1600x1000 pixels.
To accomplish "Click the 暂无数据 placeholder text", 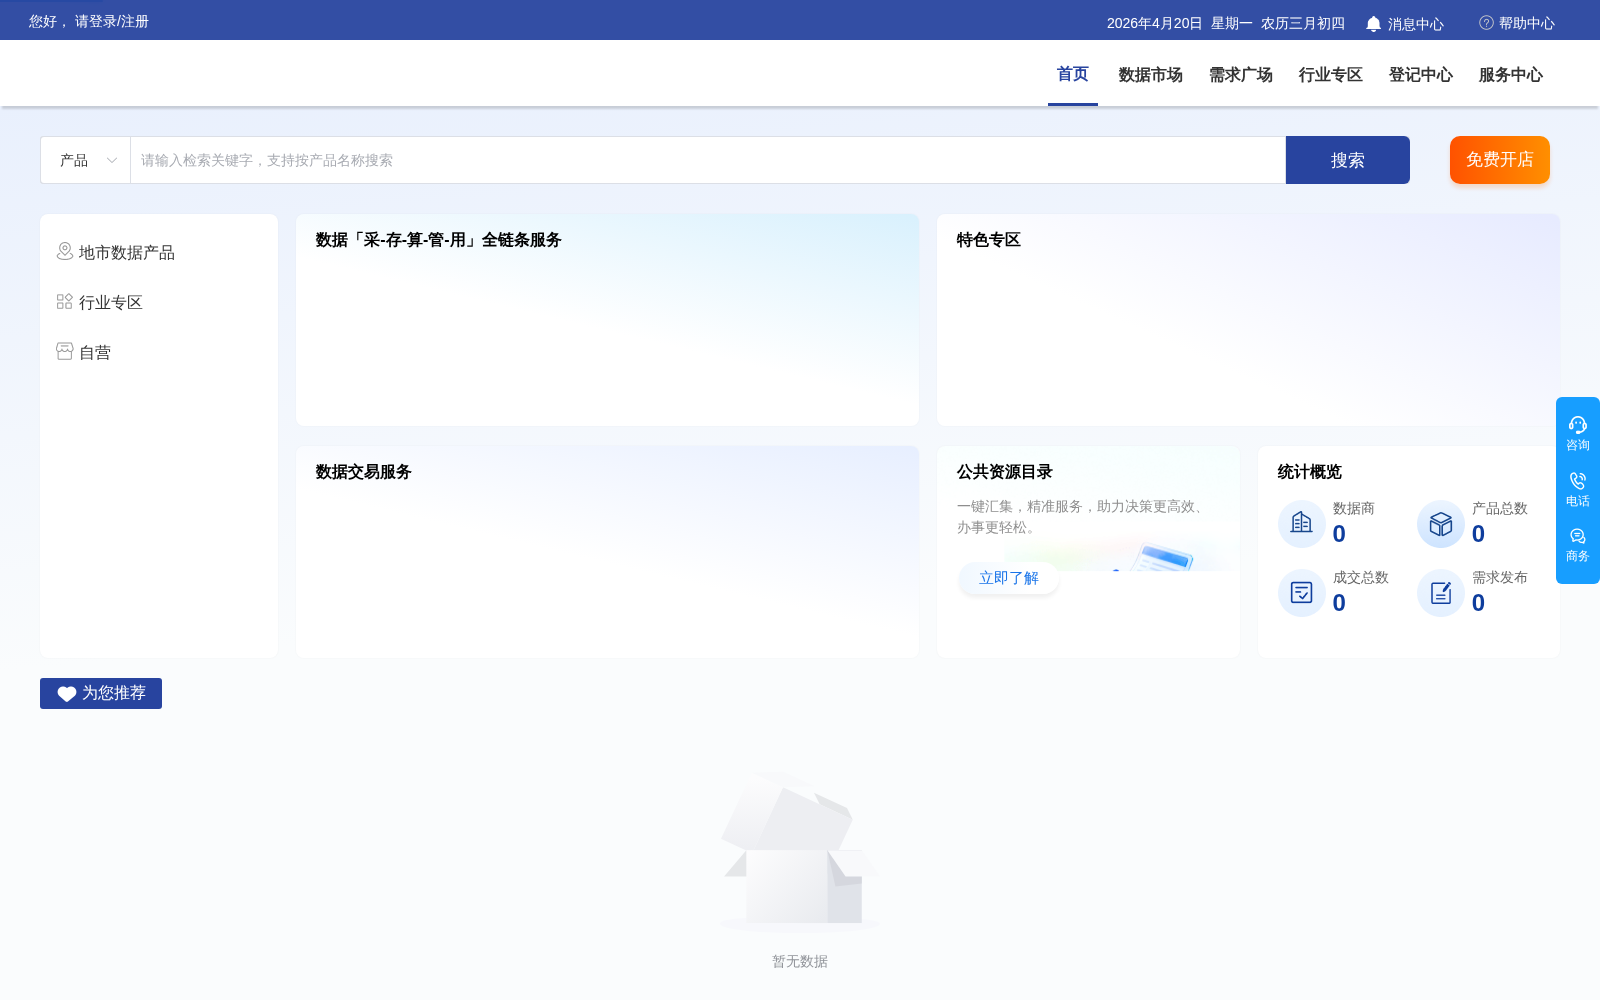I will point(800,961).
